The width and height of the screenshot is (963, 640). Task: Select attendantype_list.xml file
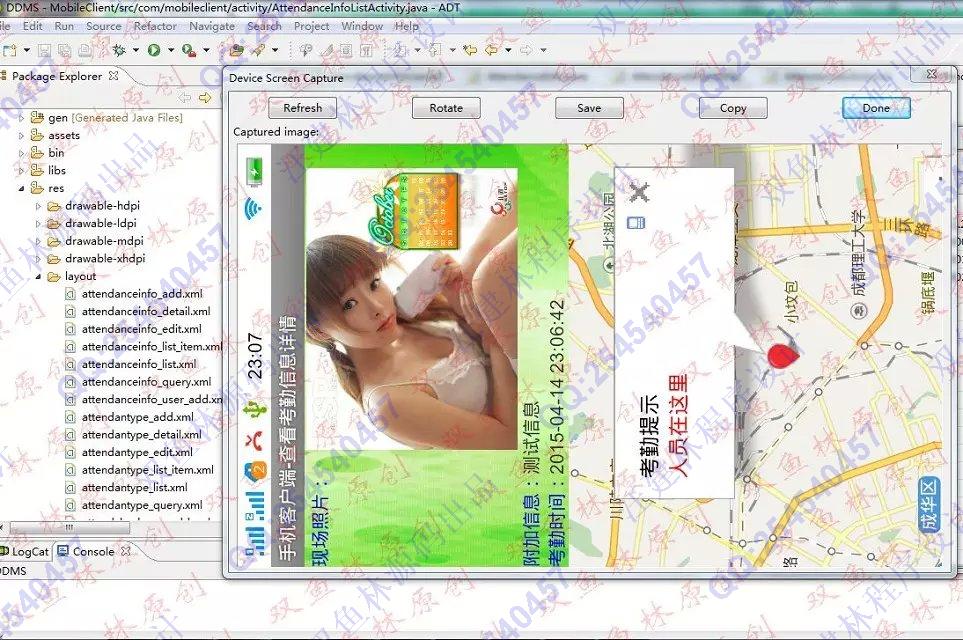pos(135,488)
